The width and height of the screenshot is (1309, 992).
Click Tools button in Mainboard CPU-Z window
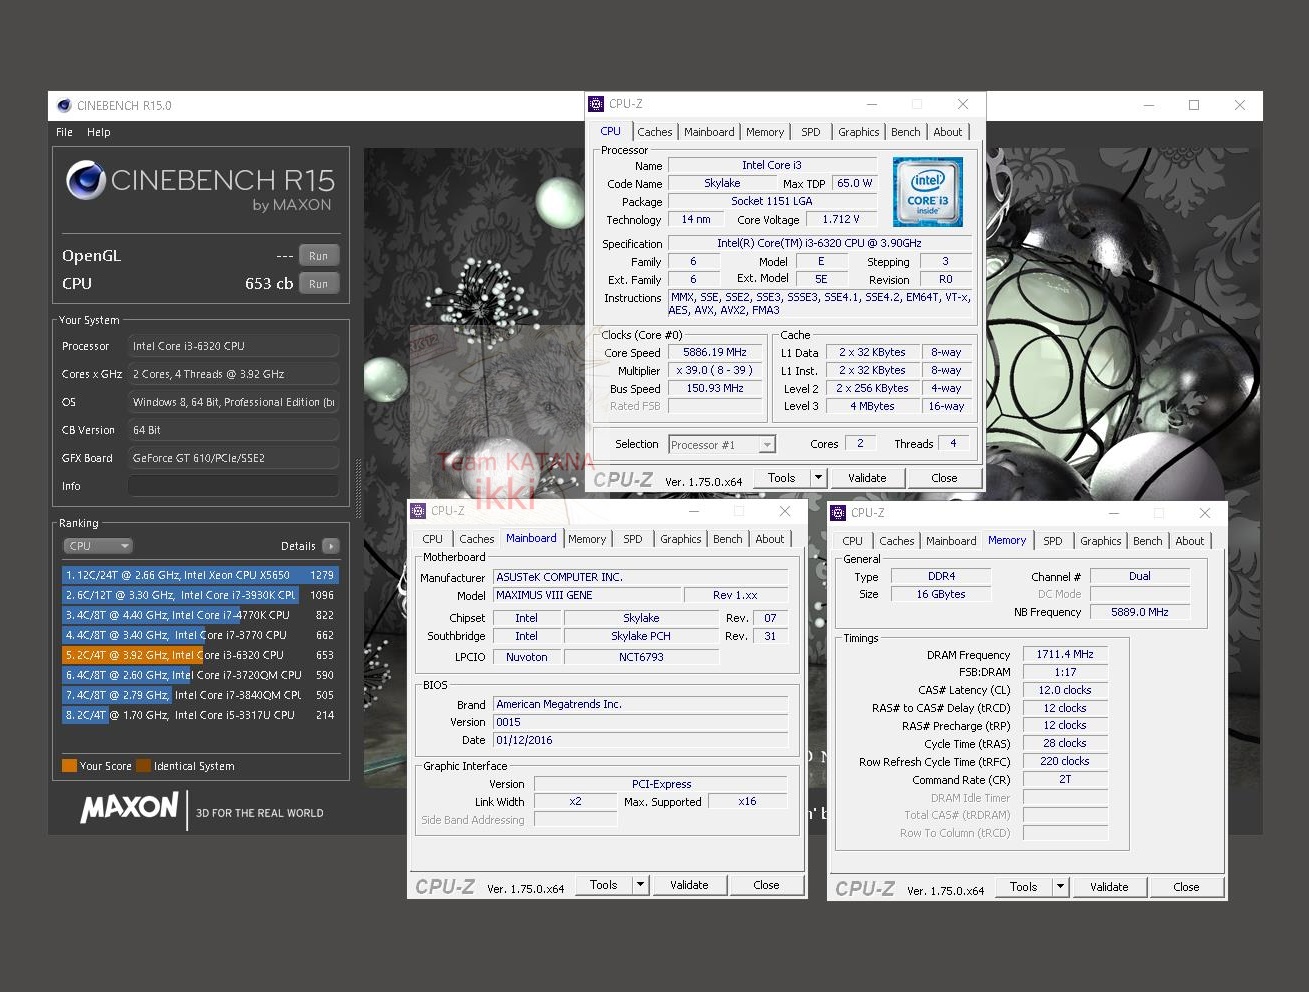click(x=604, y=885)
